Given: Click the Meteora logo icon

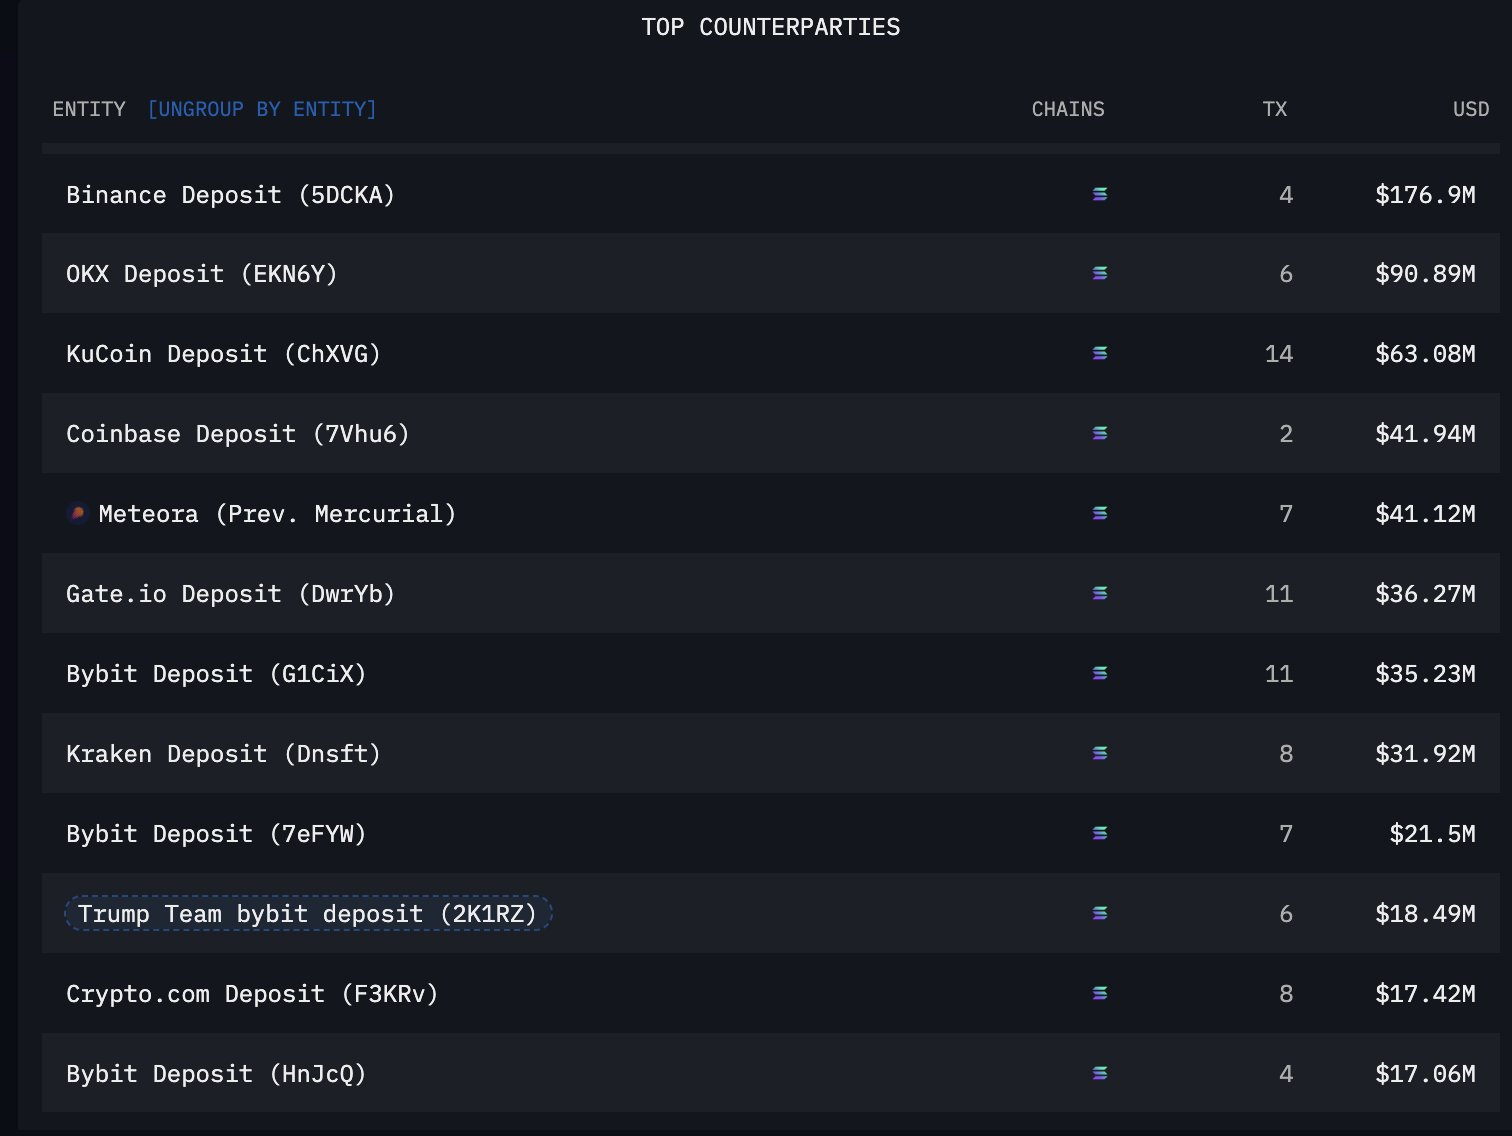Looking at the screenshot, I should (x=77, y=513).
